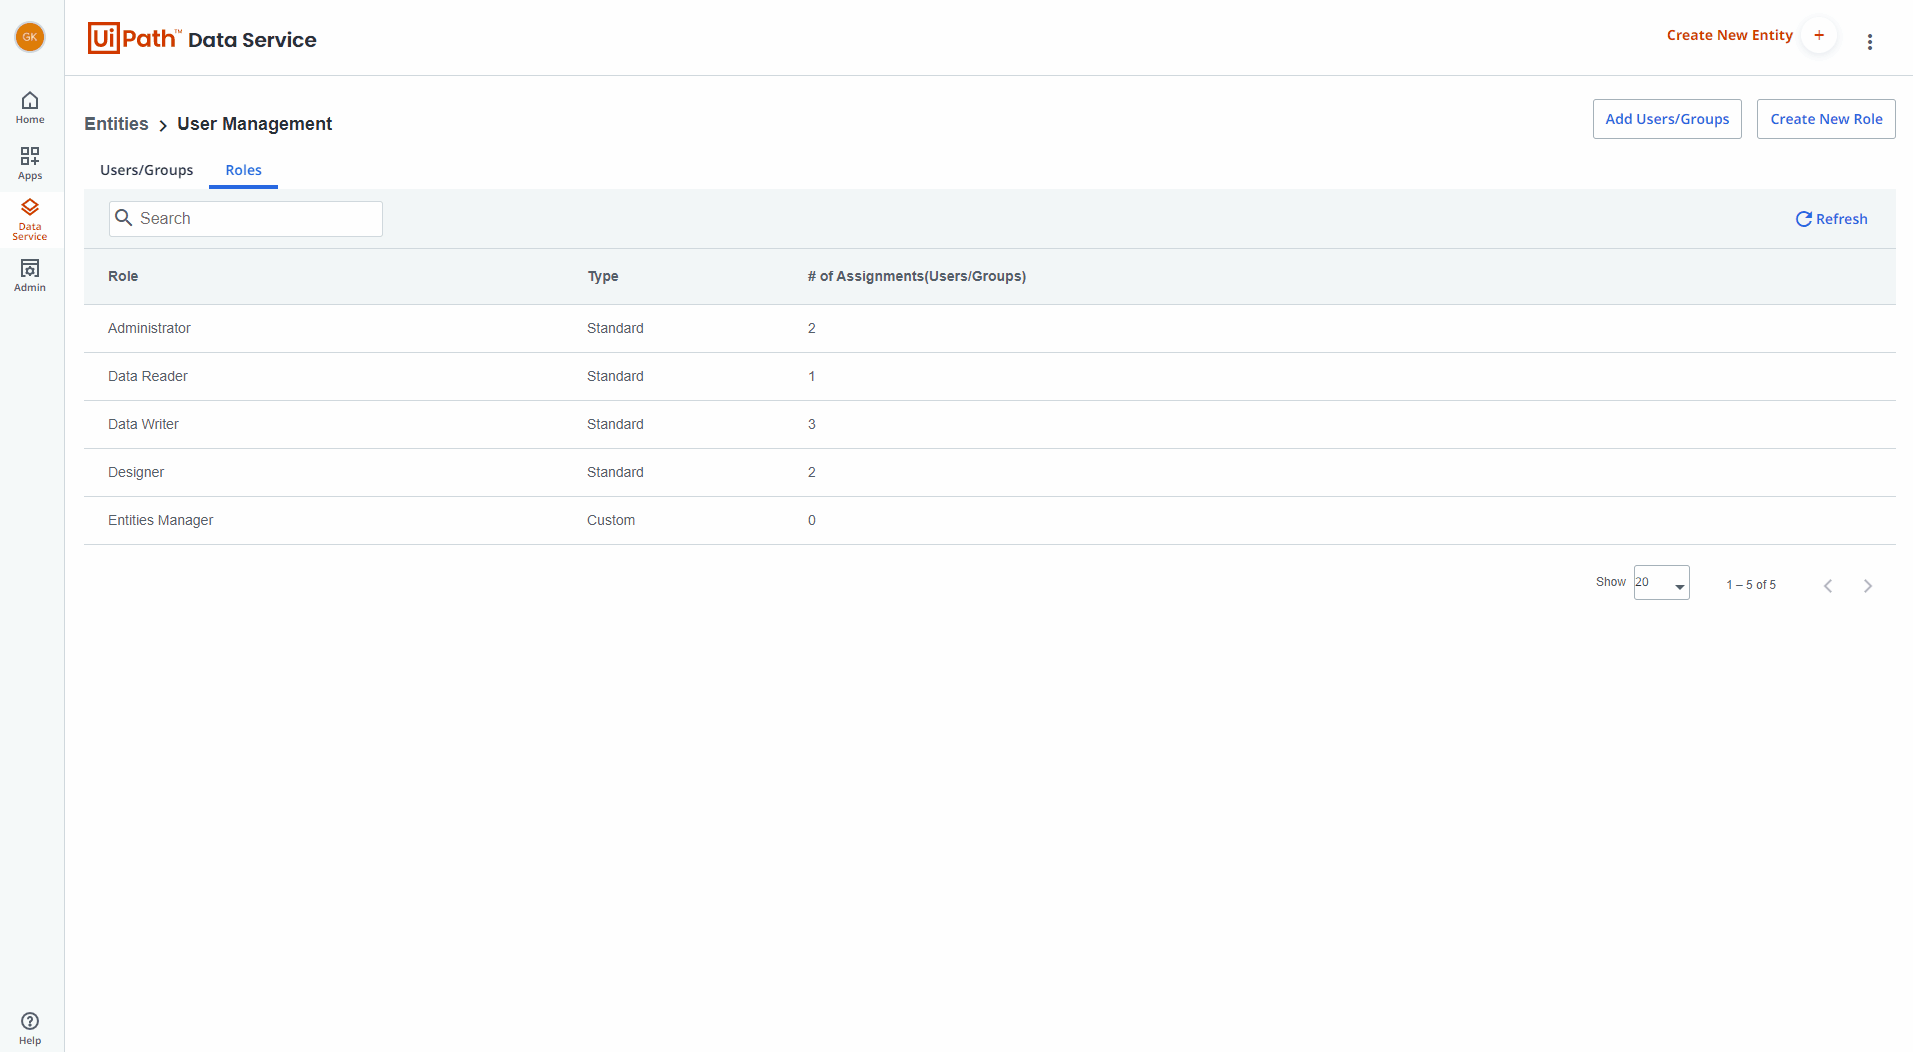Select the Roles tab

[243, 170]
